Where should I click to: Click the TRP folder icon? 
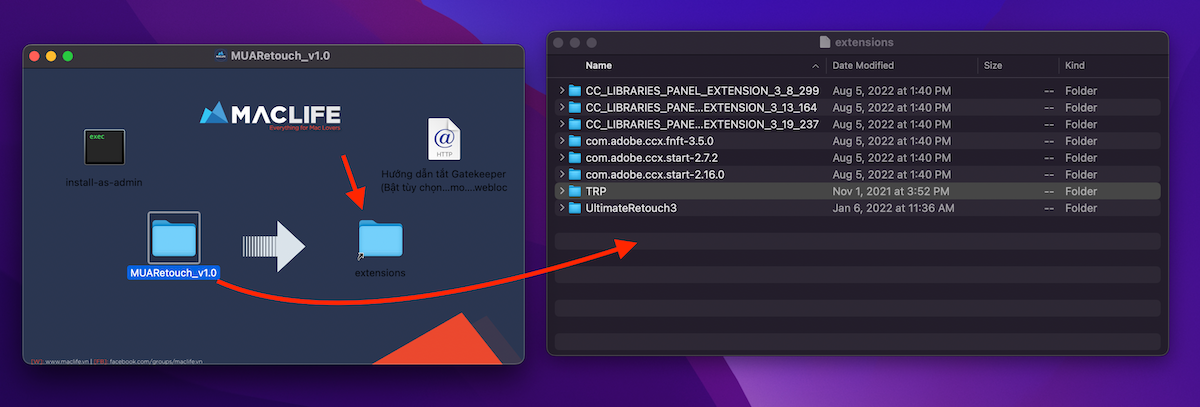(x=575, y=191)
